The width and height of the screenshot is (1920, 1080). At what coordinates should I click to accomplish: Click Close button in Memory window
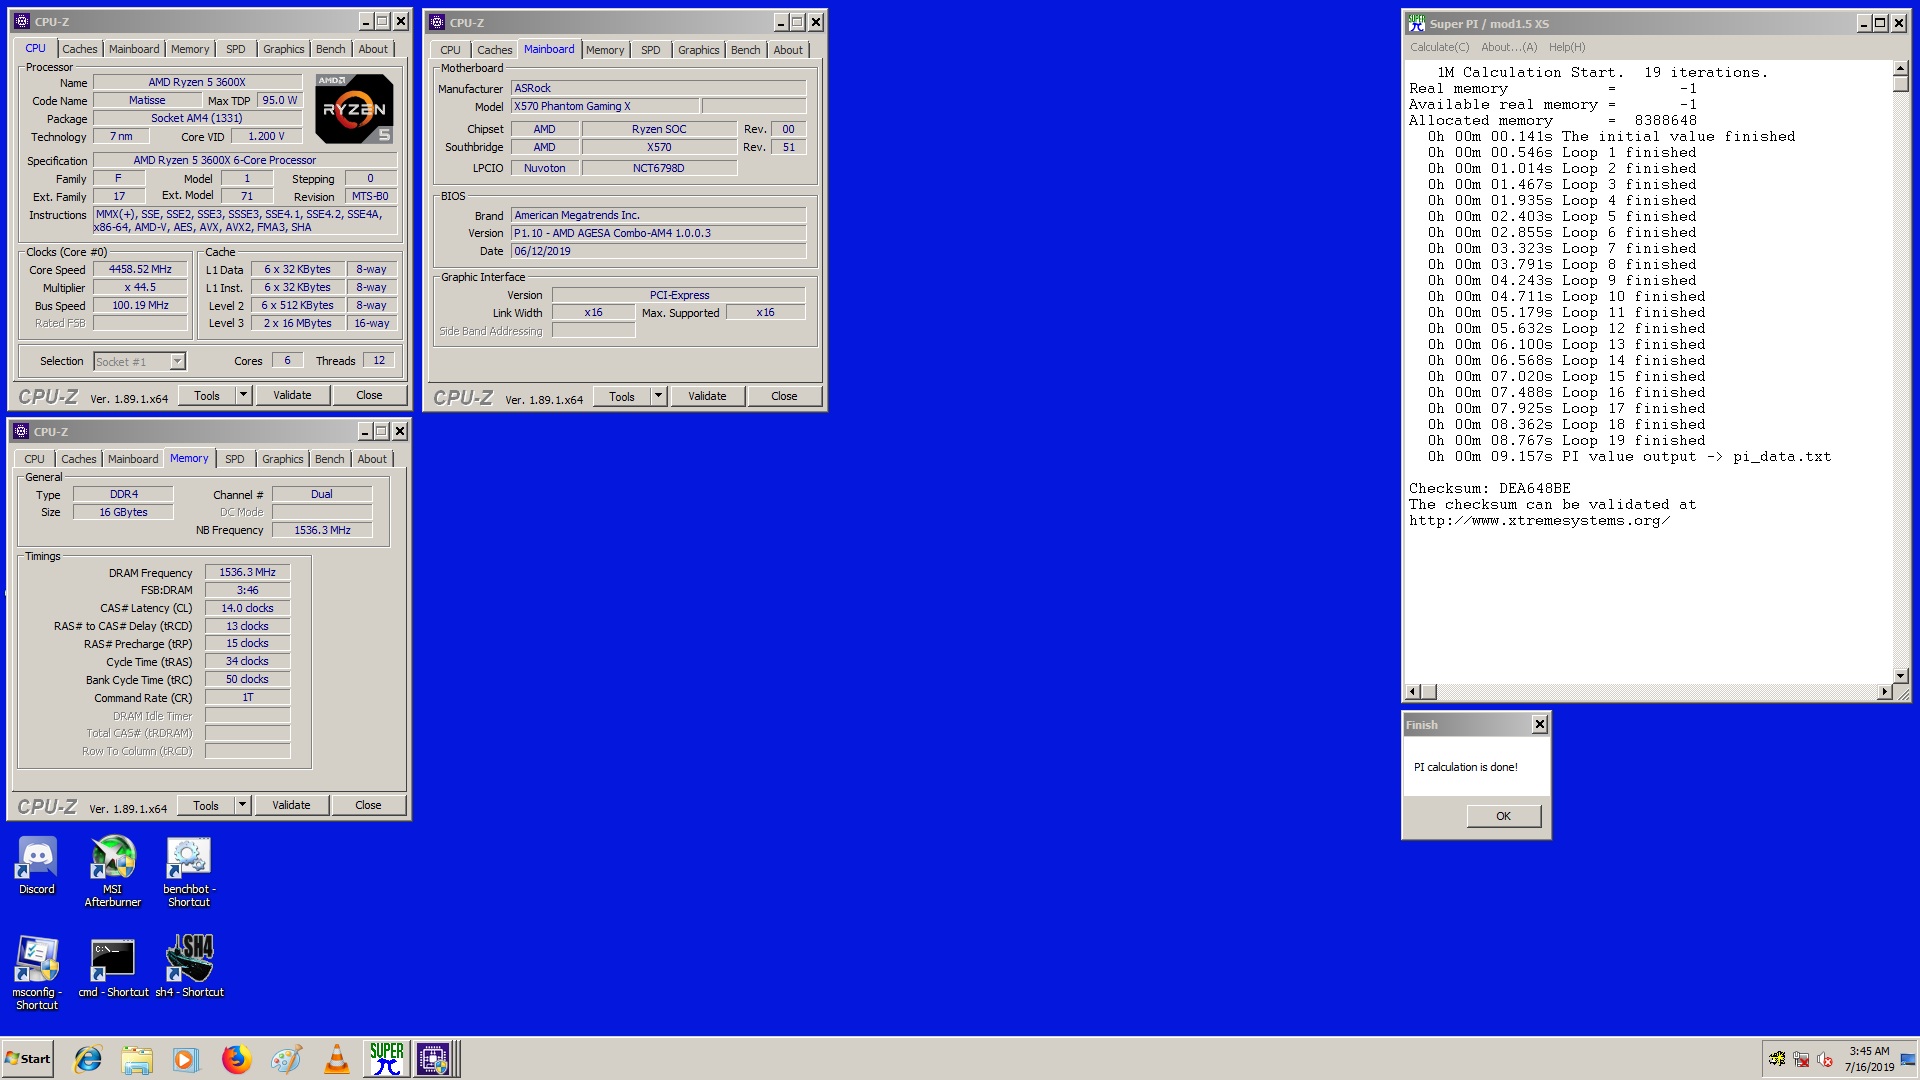point(368,805)
